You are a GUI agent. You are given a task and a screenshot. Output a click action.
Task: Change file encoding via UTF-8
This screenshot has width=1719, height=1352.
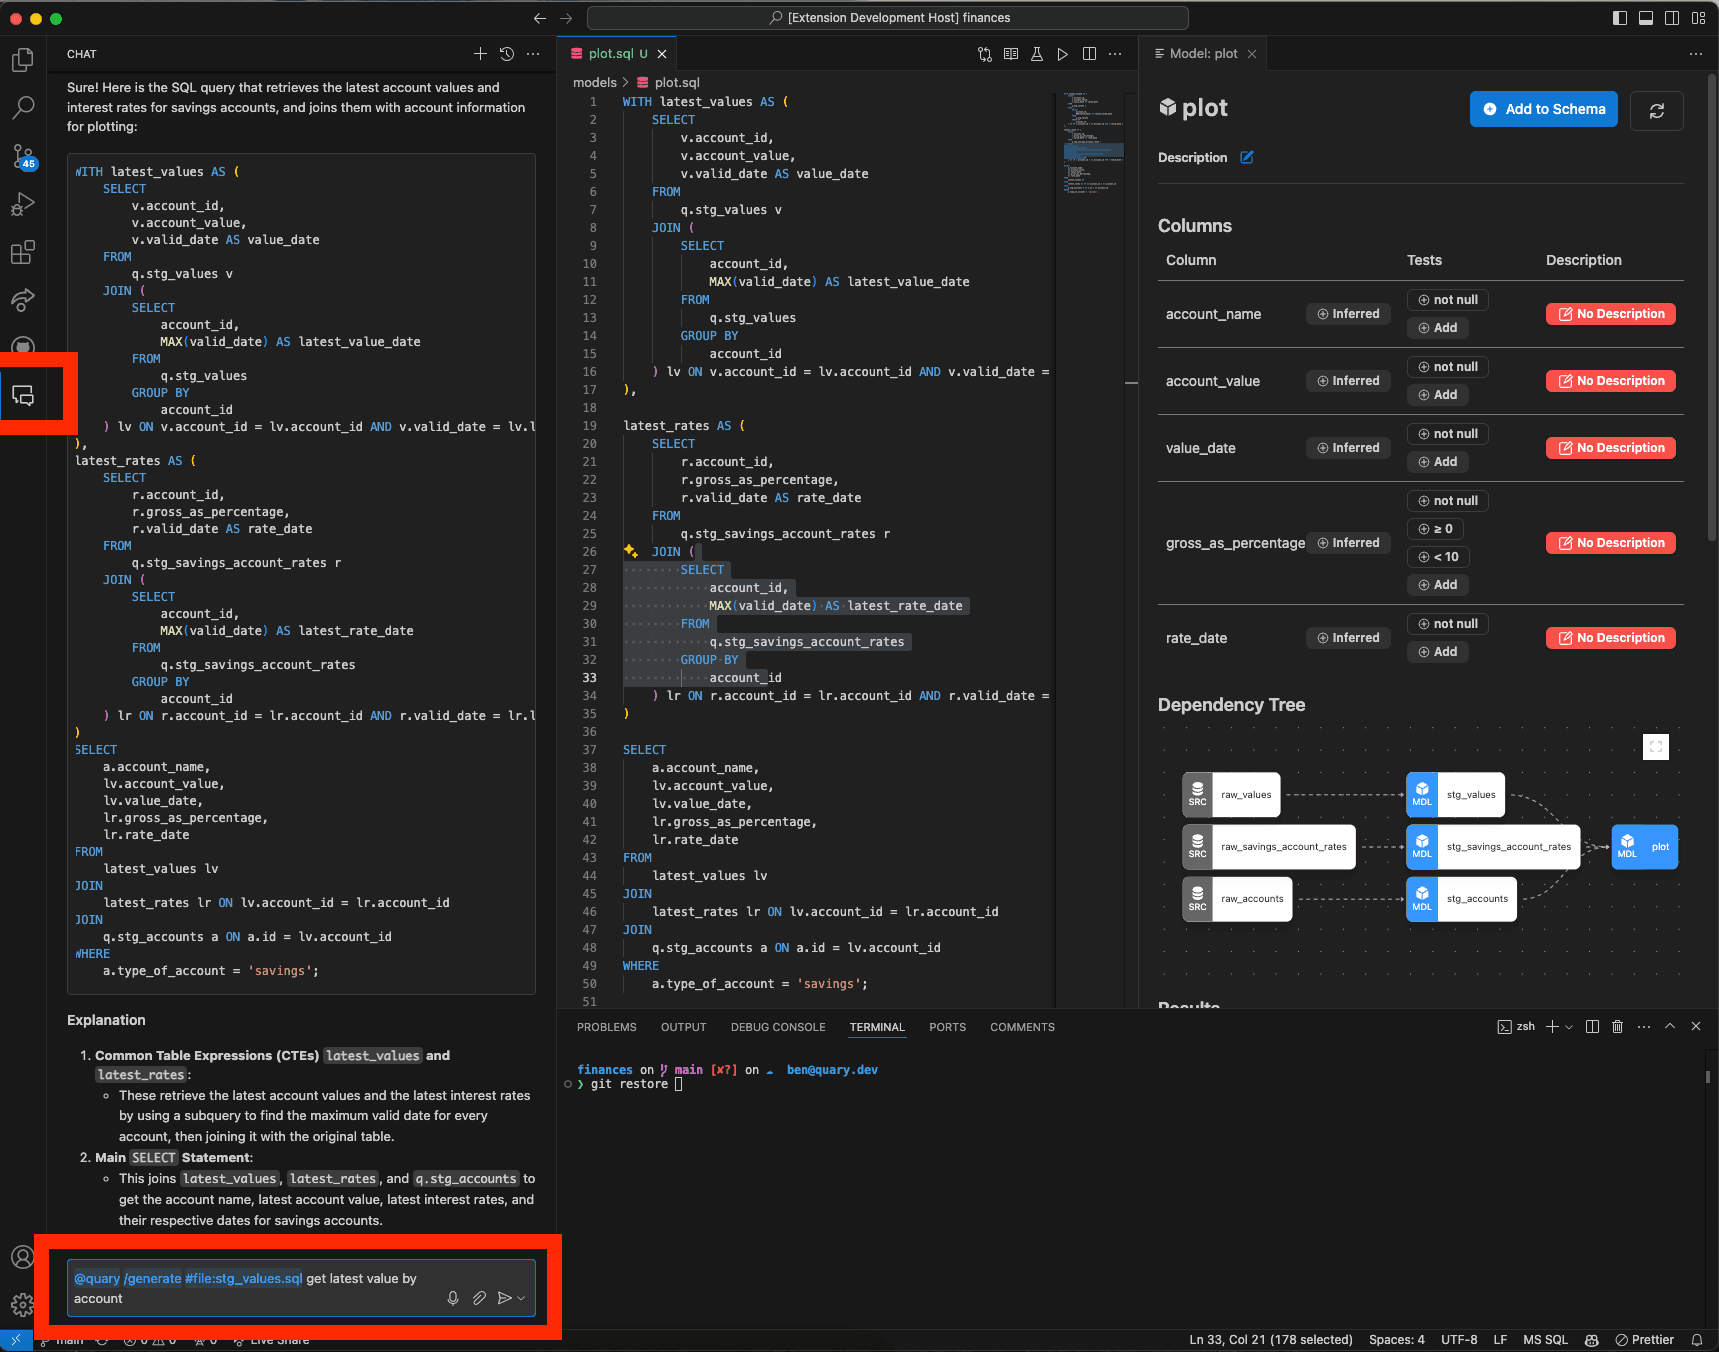tap(1459, 1340)
